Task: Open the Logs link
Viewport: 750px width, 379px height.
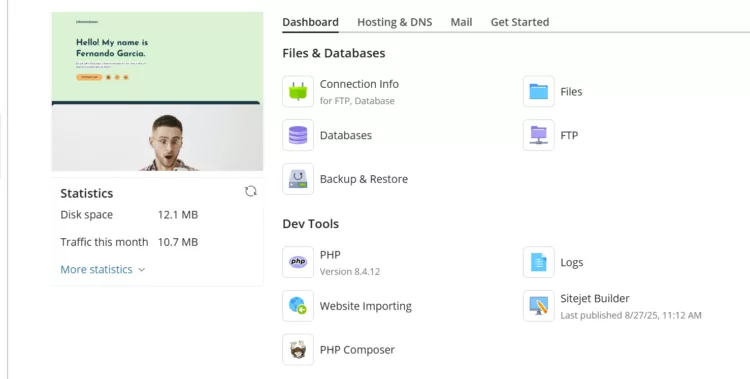Action: click(x=572, y=262)
